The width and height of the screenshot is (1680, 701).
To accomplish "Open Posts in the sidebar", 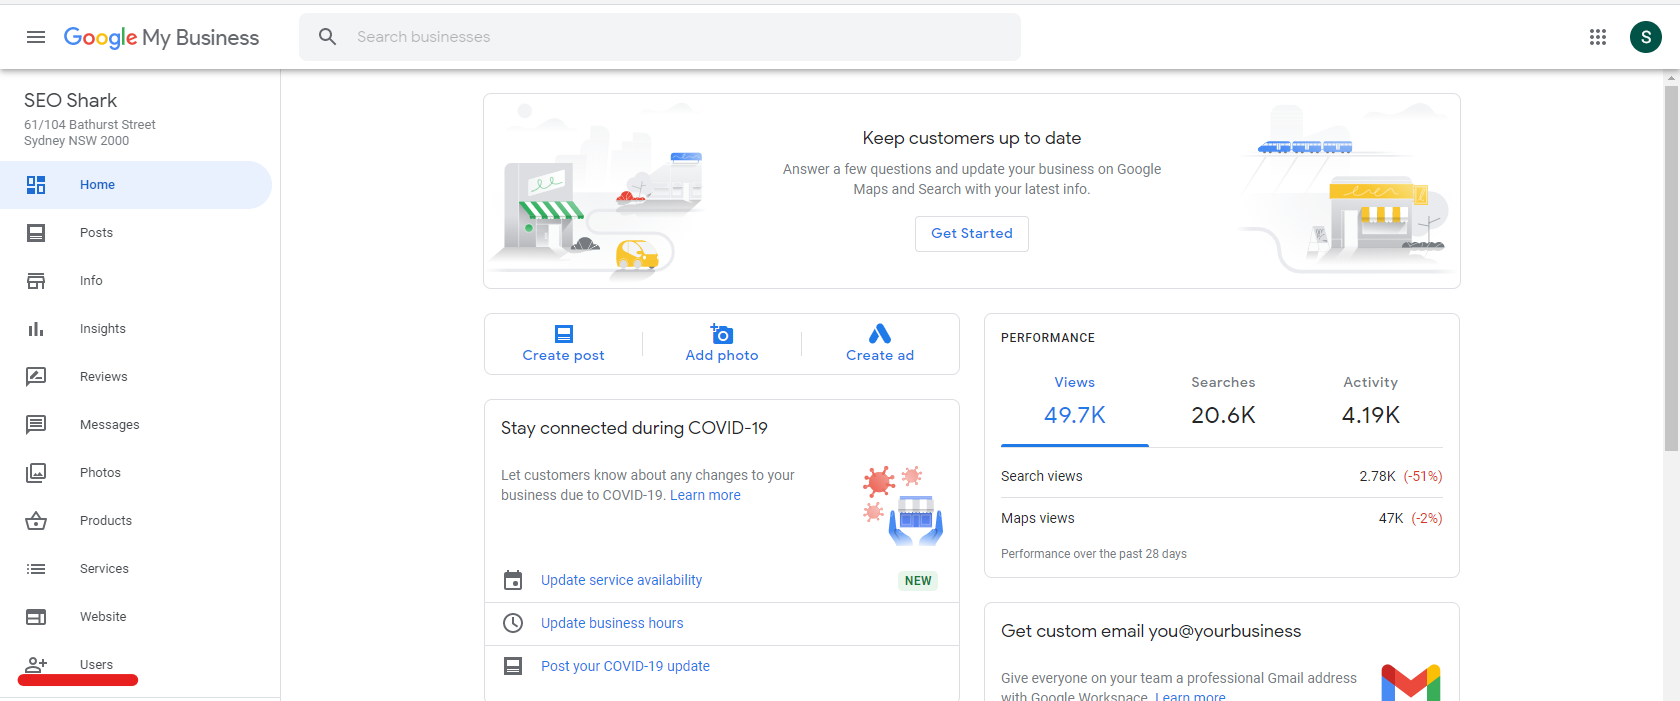I will coord(136,233).
